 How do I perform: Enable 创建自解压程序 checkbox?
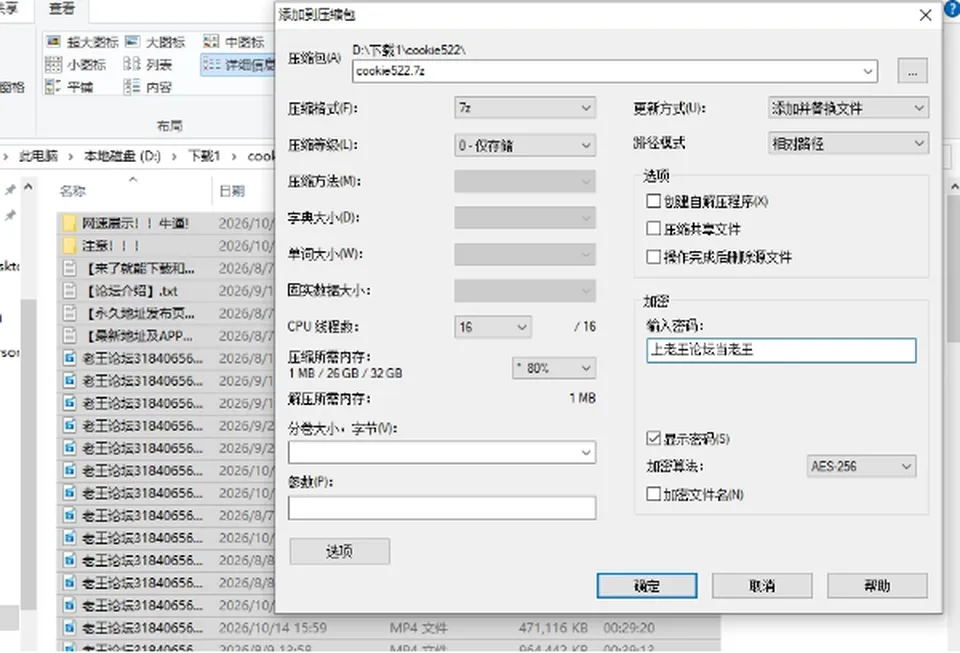click(653, 201)
